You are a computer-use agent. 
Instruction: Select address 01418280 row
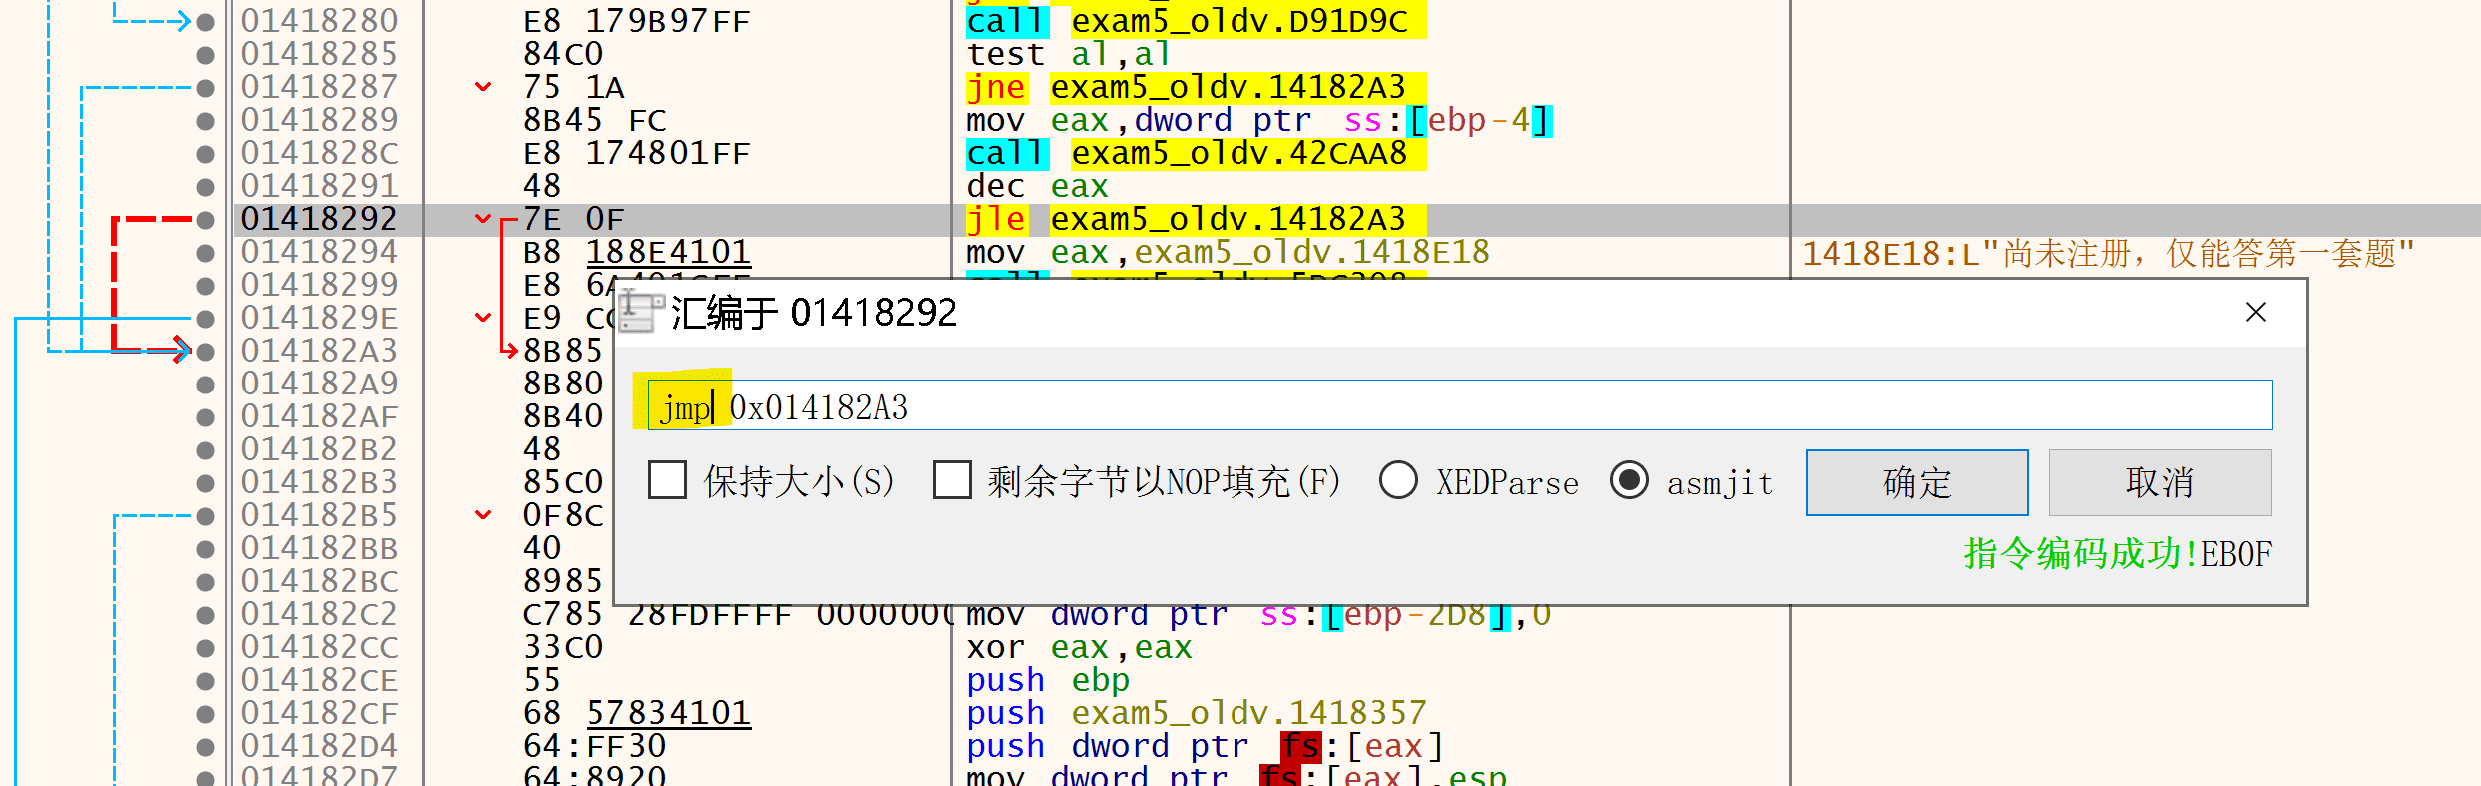pos(319,21)
